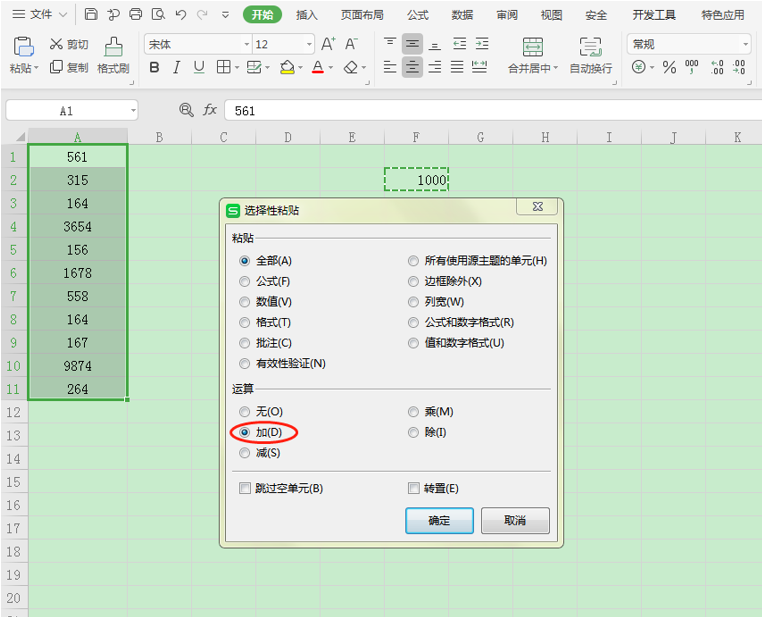This screenshot has width=762, height=617.
Task: Click the 确定 button
Action: (x=439, y=521)
